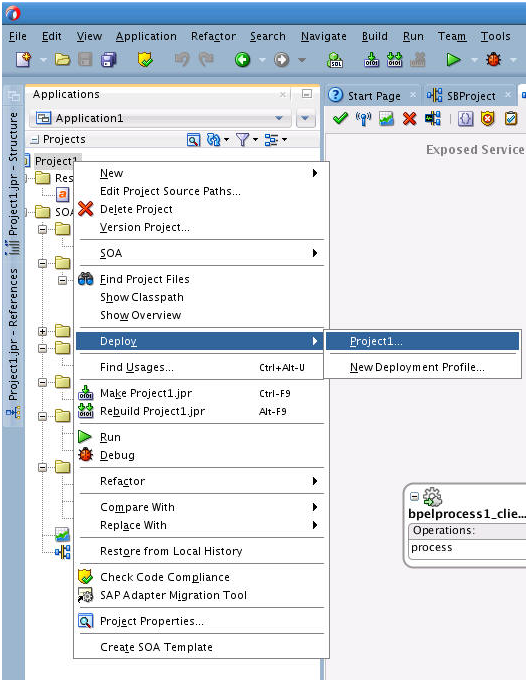Click the Open folder toolbar icon
The width and height of the screenshot is (528, 682).
(62, 59)
